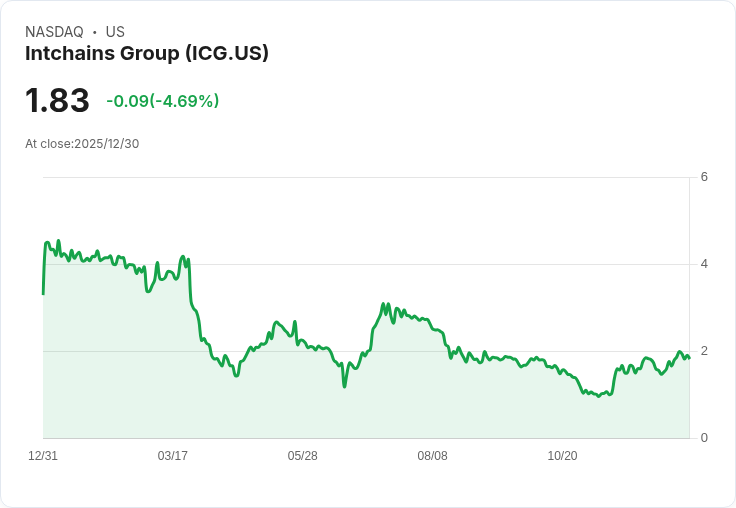Choose the 08/08 x-axis date
736x508 pixels.
(x=433, y=456)
